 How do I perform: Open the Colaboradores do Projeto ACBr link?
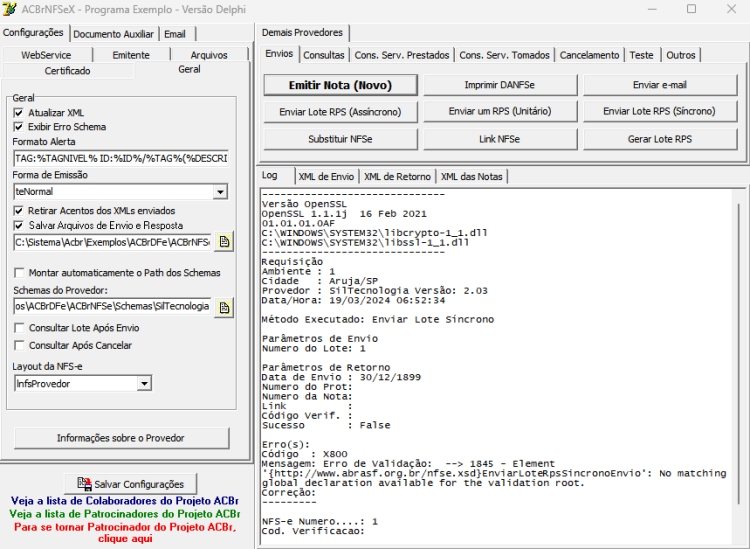point(125,501)
